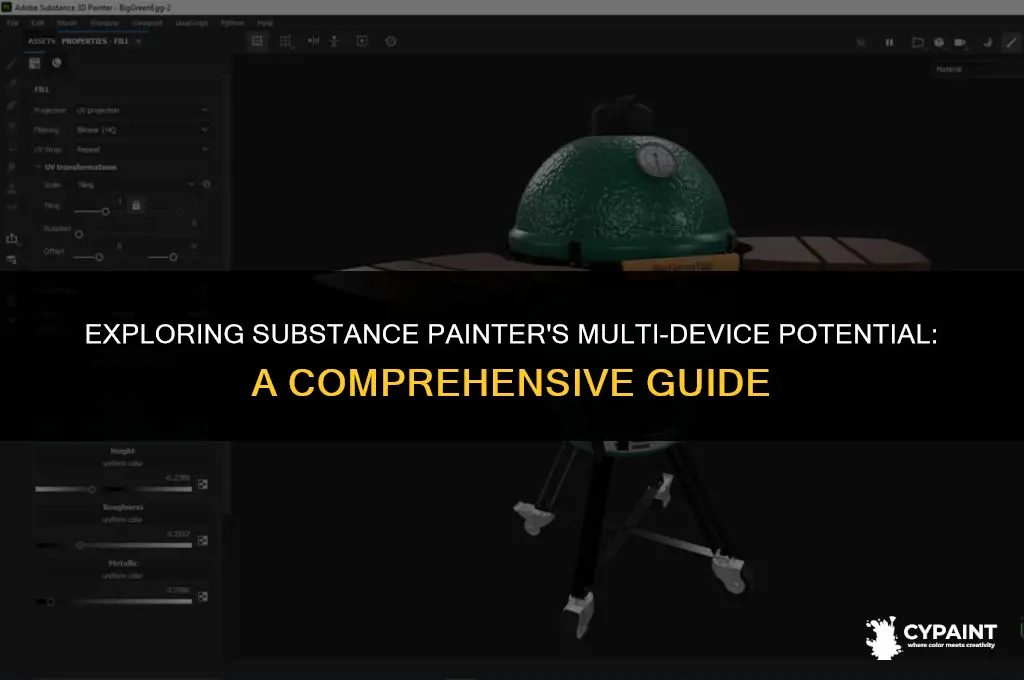Click the Height value field above its slider
The width and height of the screenshot is (1024, 680).
[178, 478]
